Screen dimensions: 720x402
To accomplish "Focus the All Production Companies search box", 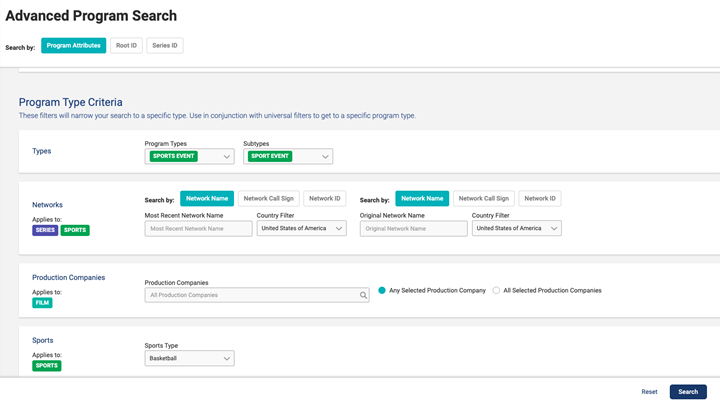I will (250, 295).
